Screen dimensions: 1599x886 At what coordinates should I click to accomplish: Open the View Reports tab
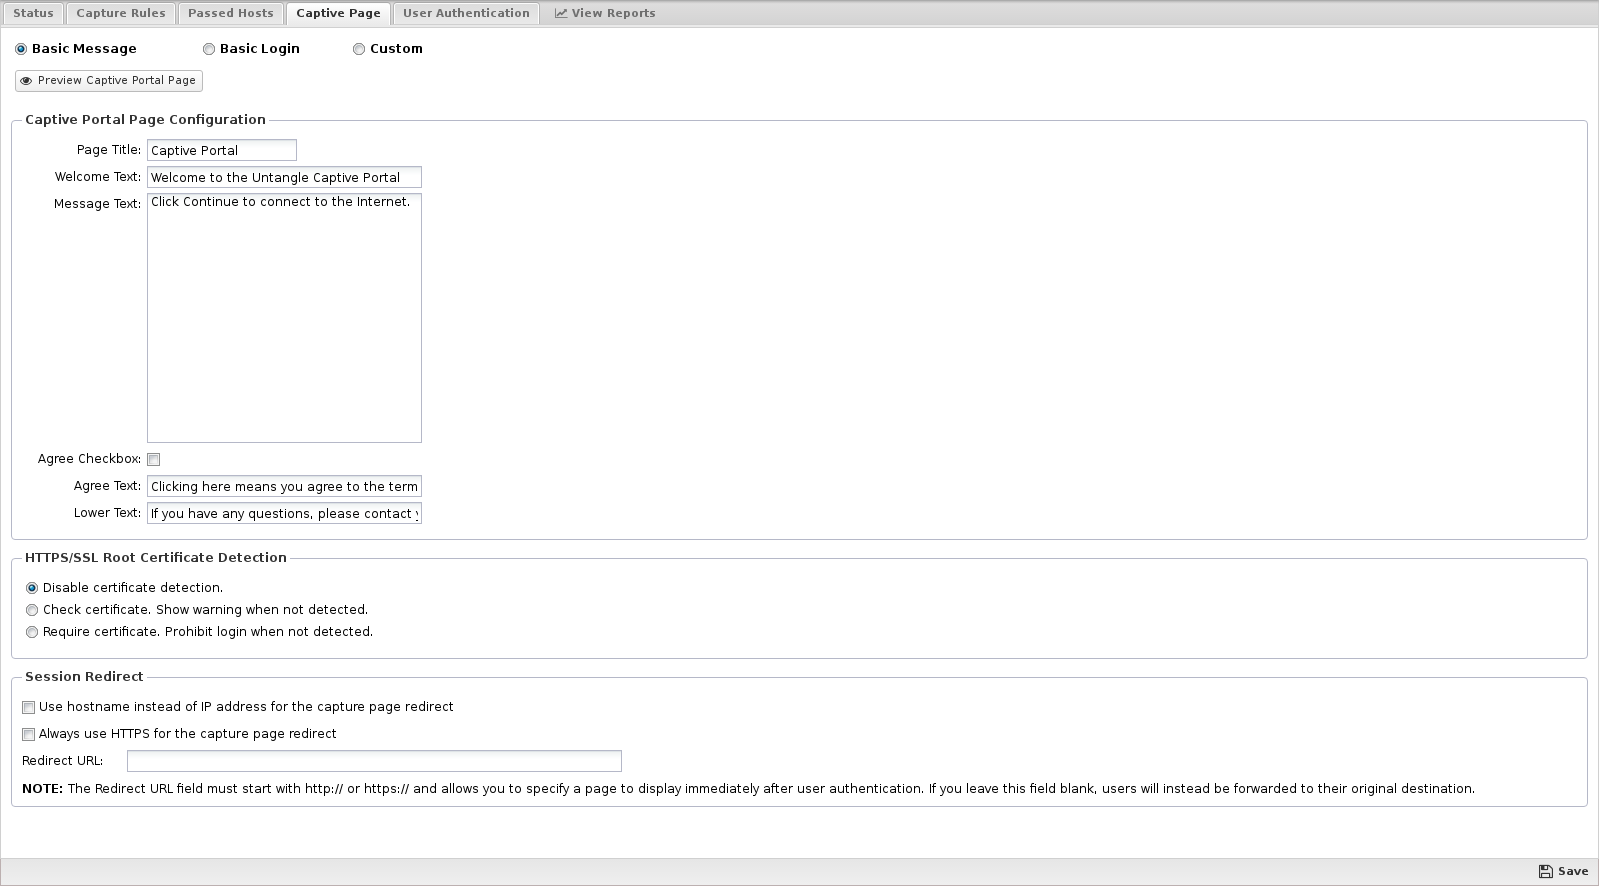[605, 13]
